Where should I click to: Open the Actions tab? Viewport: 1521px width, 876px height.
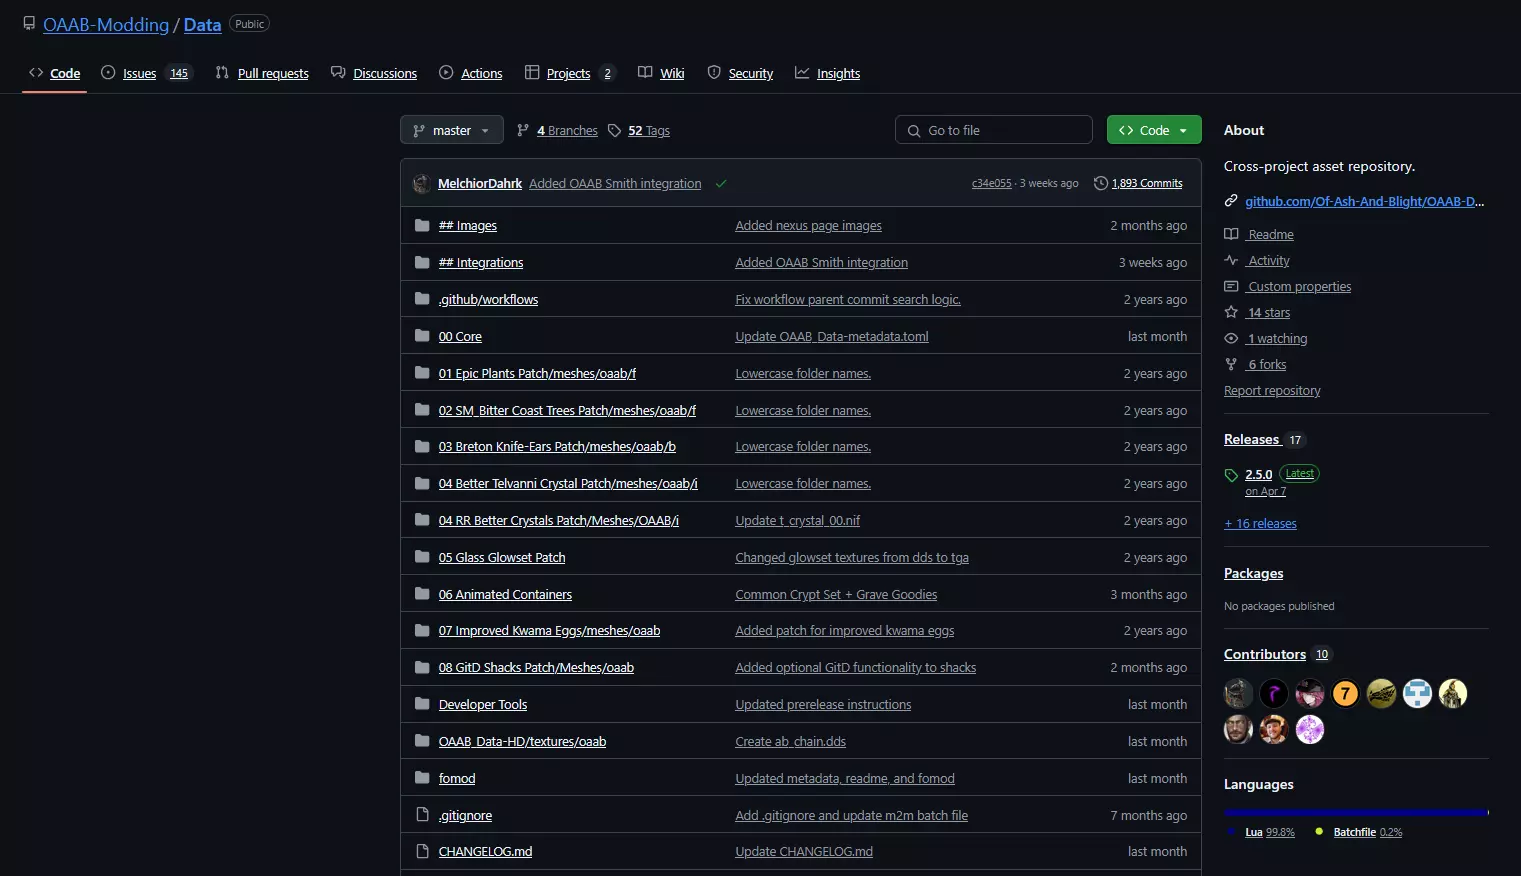pyautogui.click(x=471, y=73)
